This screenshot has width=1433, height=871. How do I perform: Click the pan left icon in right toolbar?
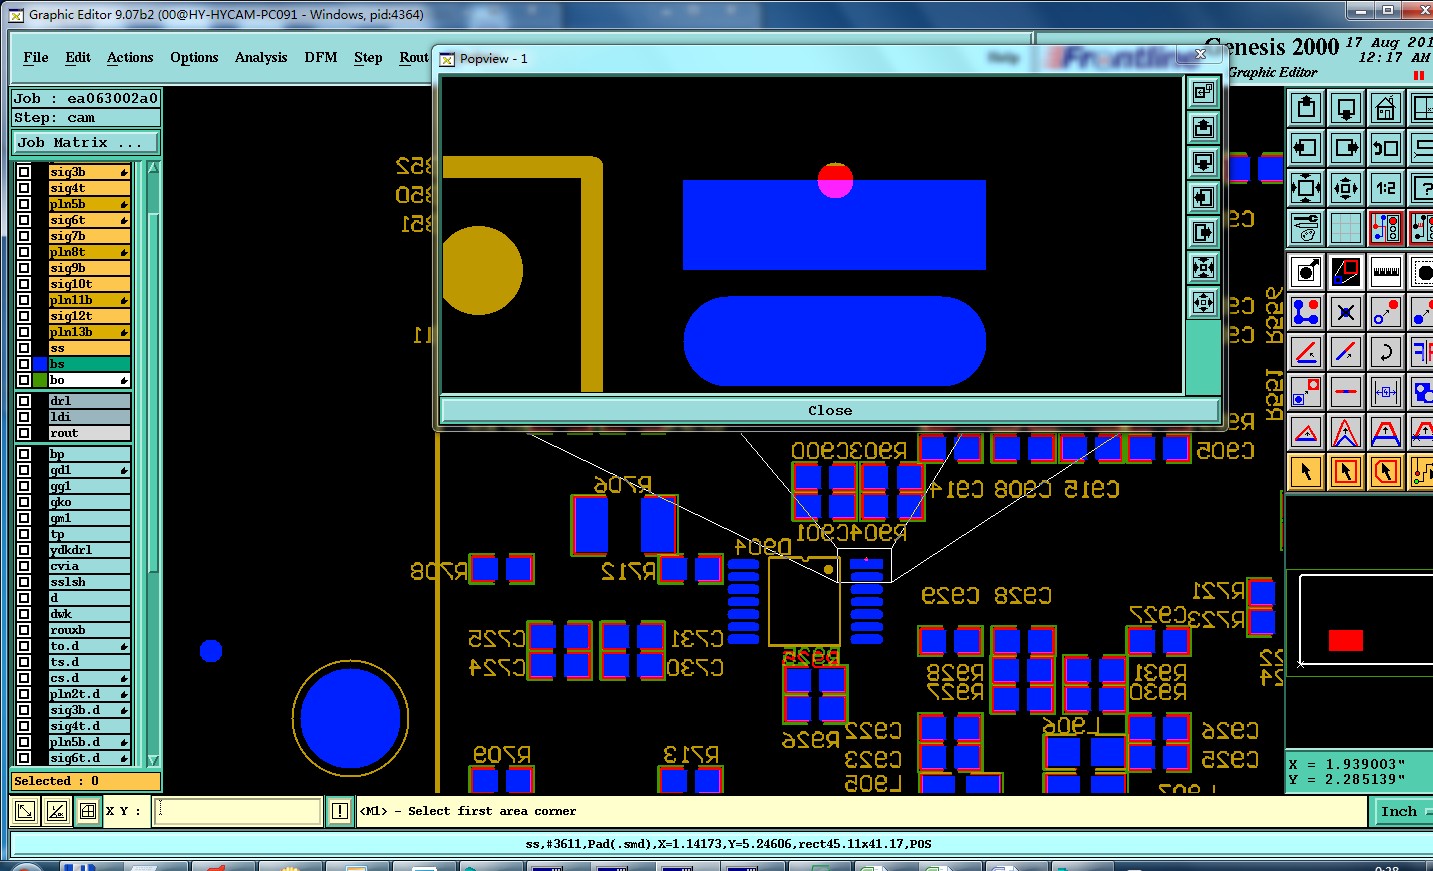point(1306,148)
